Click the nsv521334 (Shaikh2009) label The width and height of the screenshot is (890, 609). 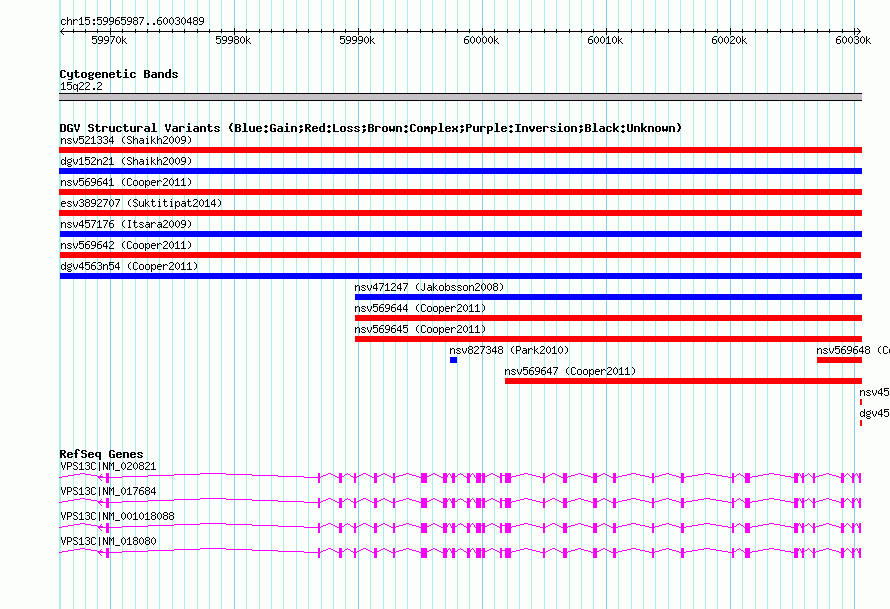tap(126, 140)
